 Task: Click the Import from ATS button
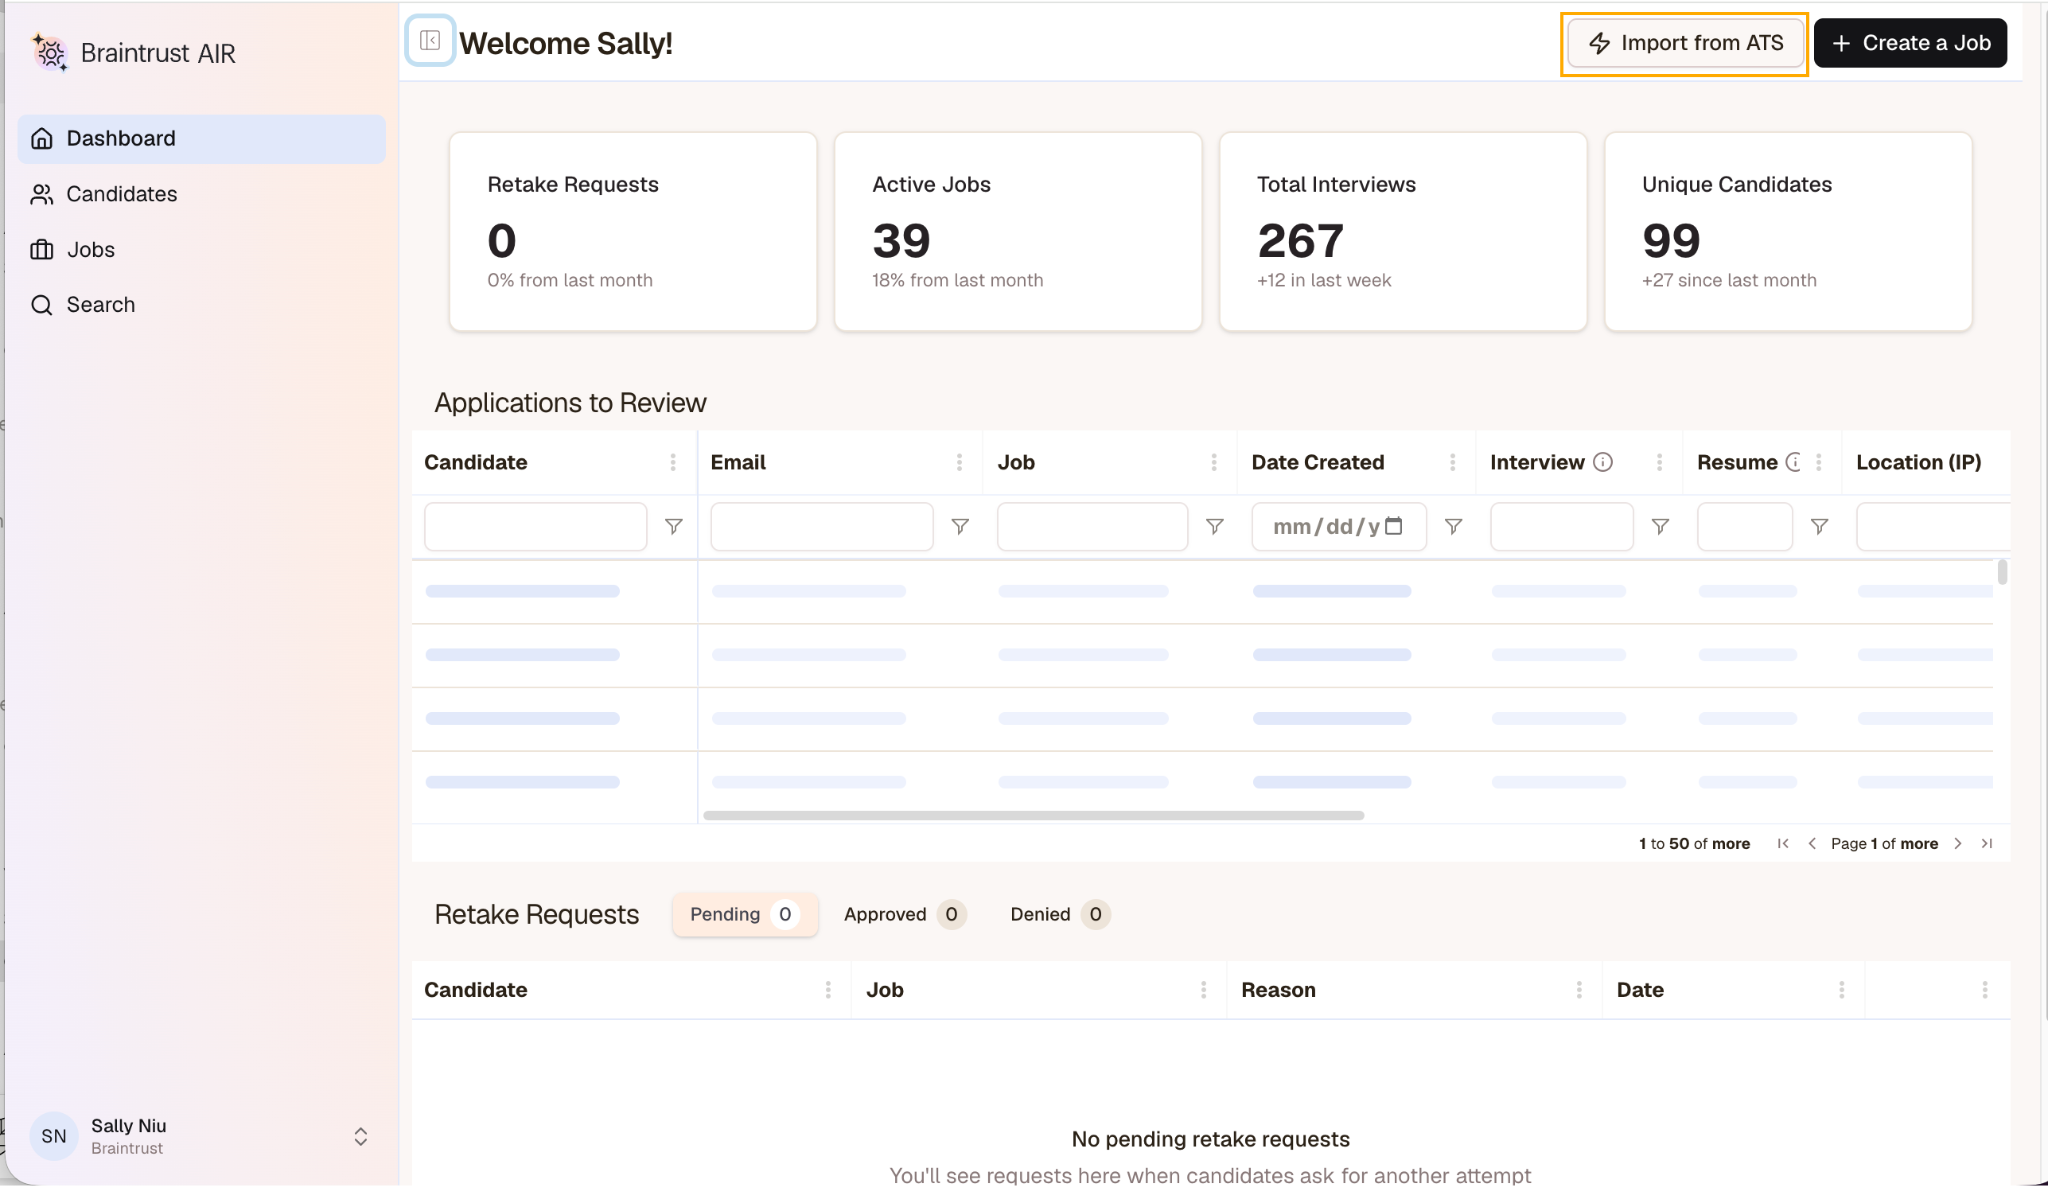pos(1685,43)
